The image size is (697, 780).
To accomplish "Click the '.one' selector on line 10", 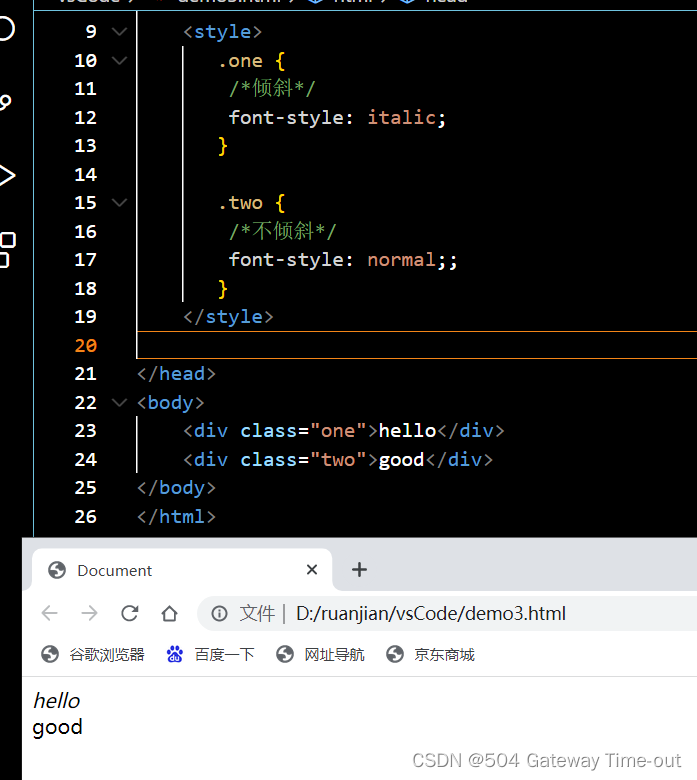I will pos(241,61).
